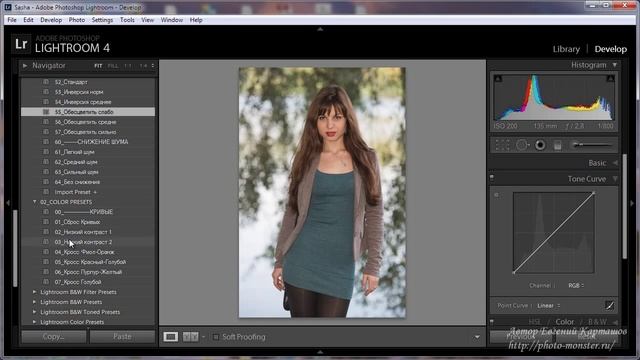Viewport: 640px width, 360px height.
Task: Open the Develop menu
Action: [x=51, y=20]
